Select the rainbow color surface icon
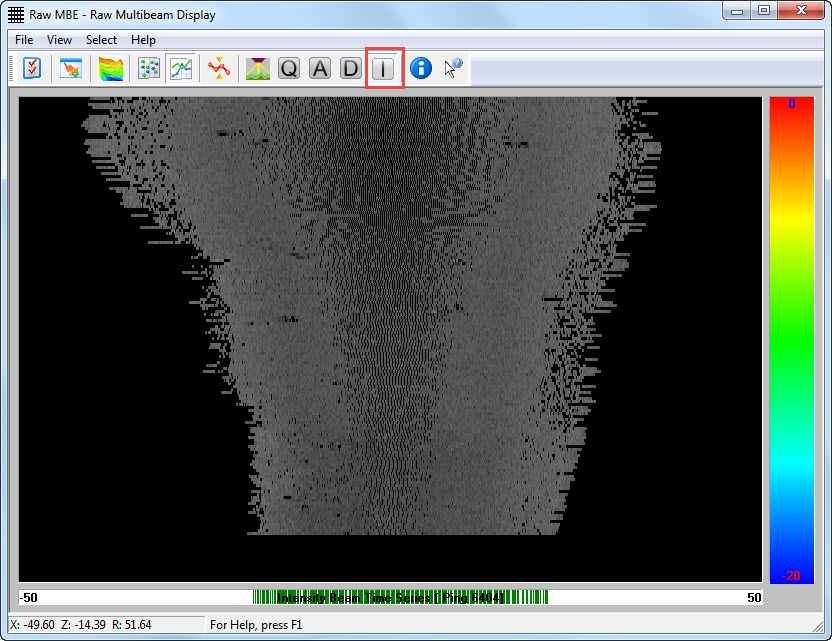 111,68
